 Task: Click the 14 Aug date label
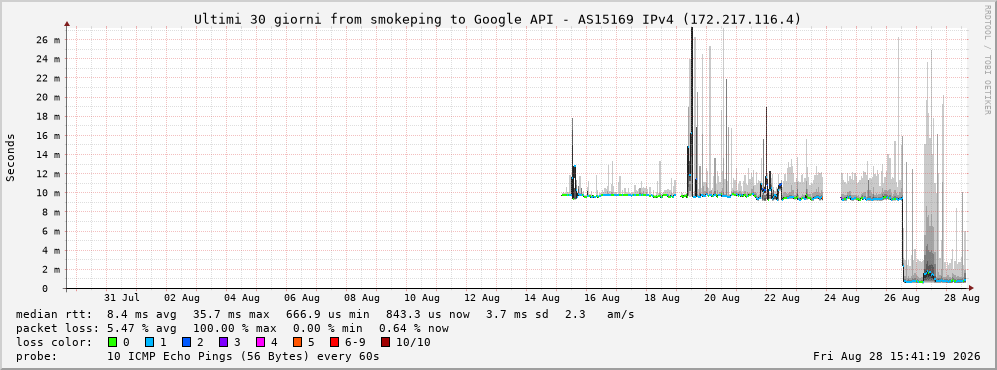542,298
